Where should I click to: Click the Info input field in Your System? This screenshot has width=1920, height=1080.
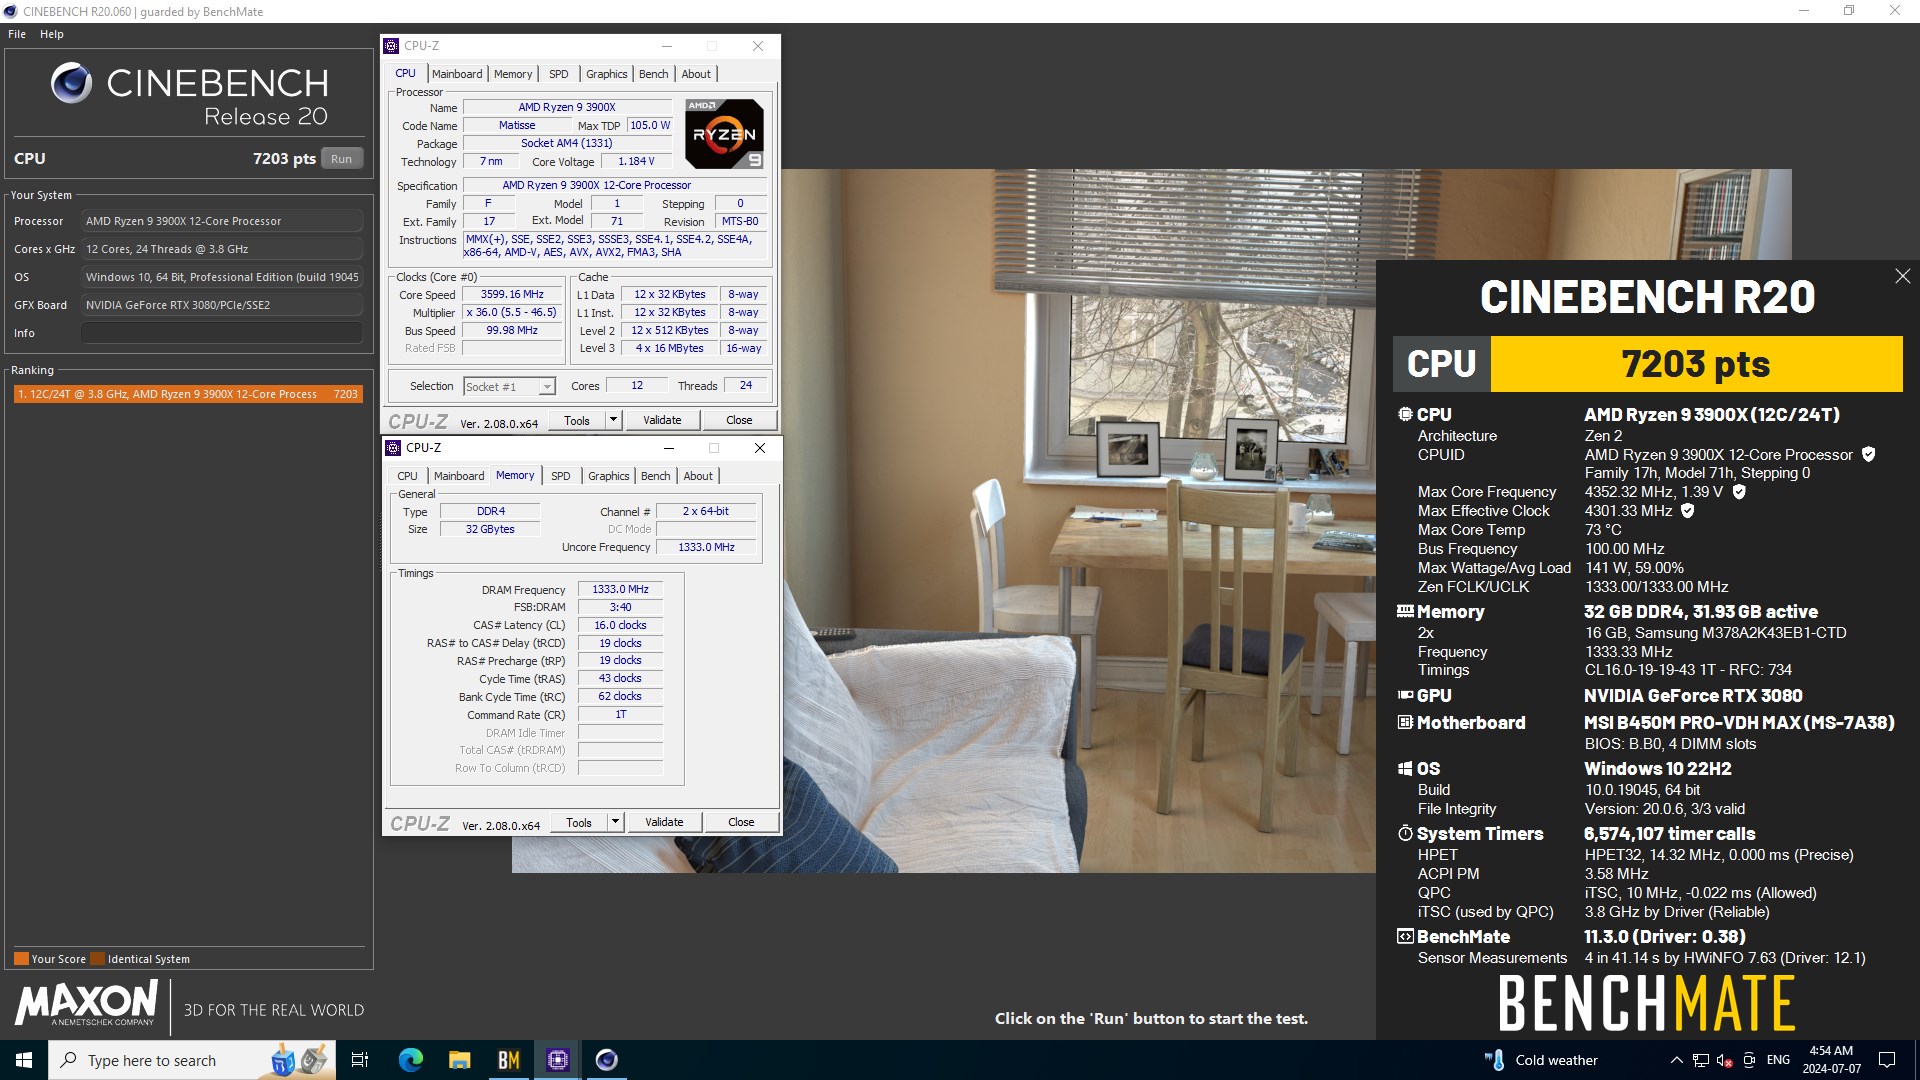coord(222,333)
